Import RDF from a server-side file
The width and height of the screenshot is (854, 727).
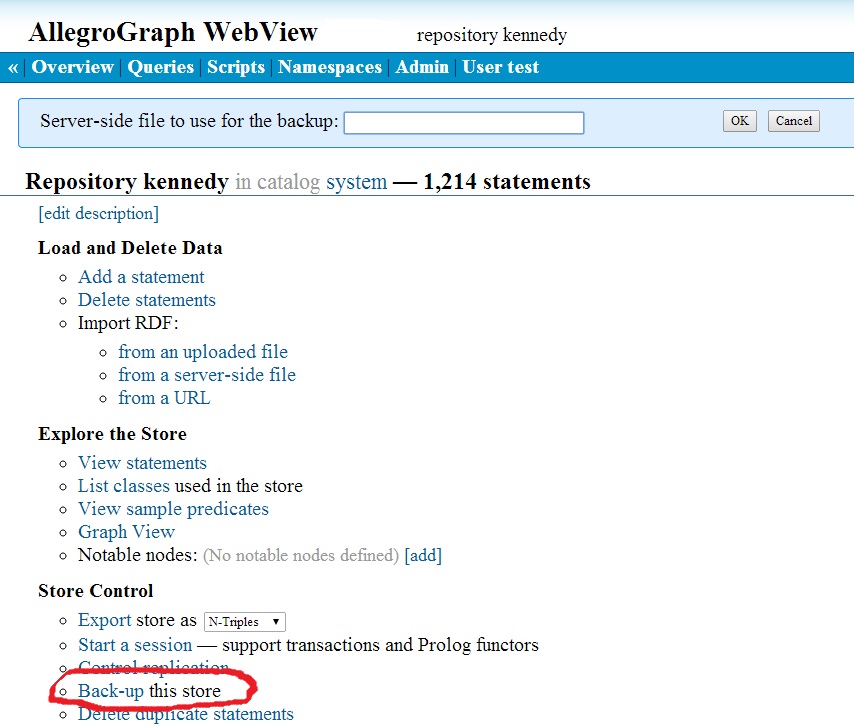tap(207, 375)
